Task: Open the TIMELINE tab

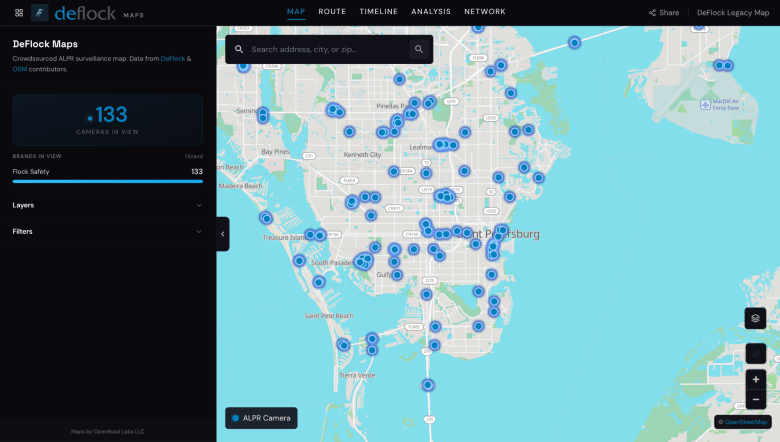Action: 379,11
